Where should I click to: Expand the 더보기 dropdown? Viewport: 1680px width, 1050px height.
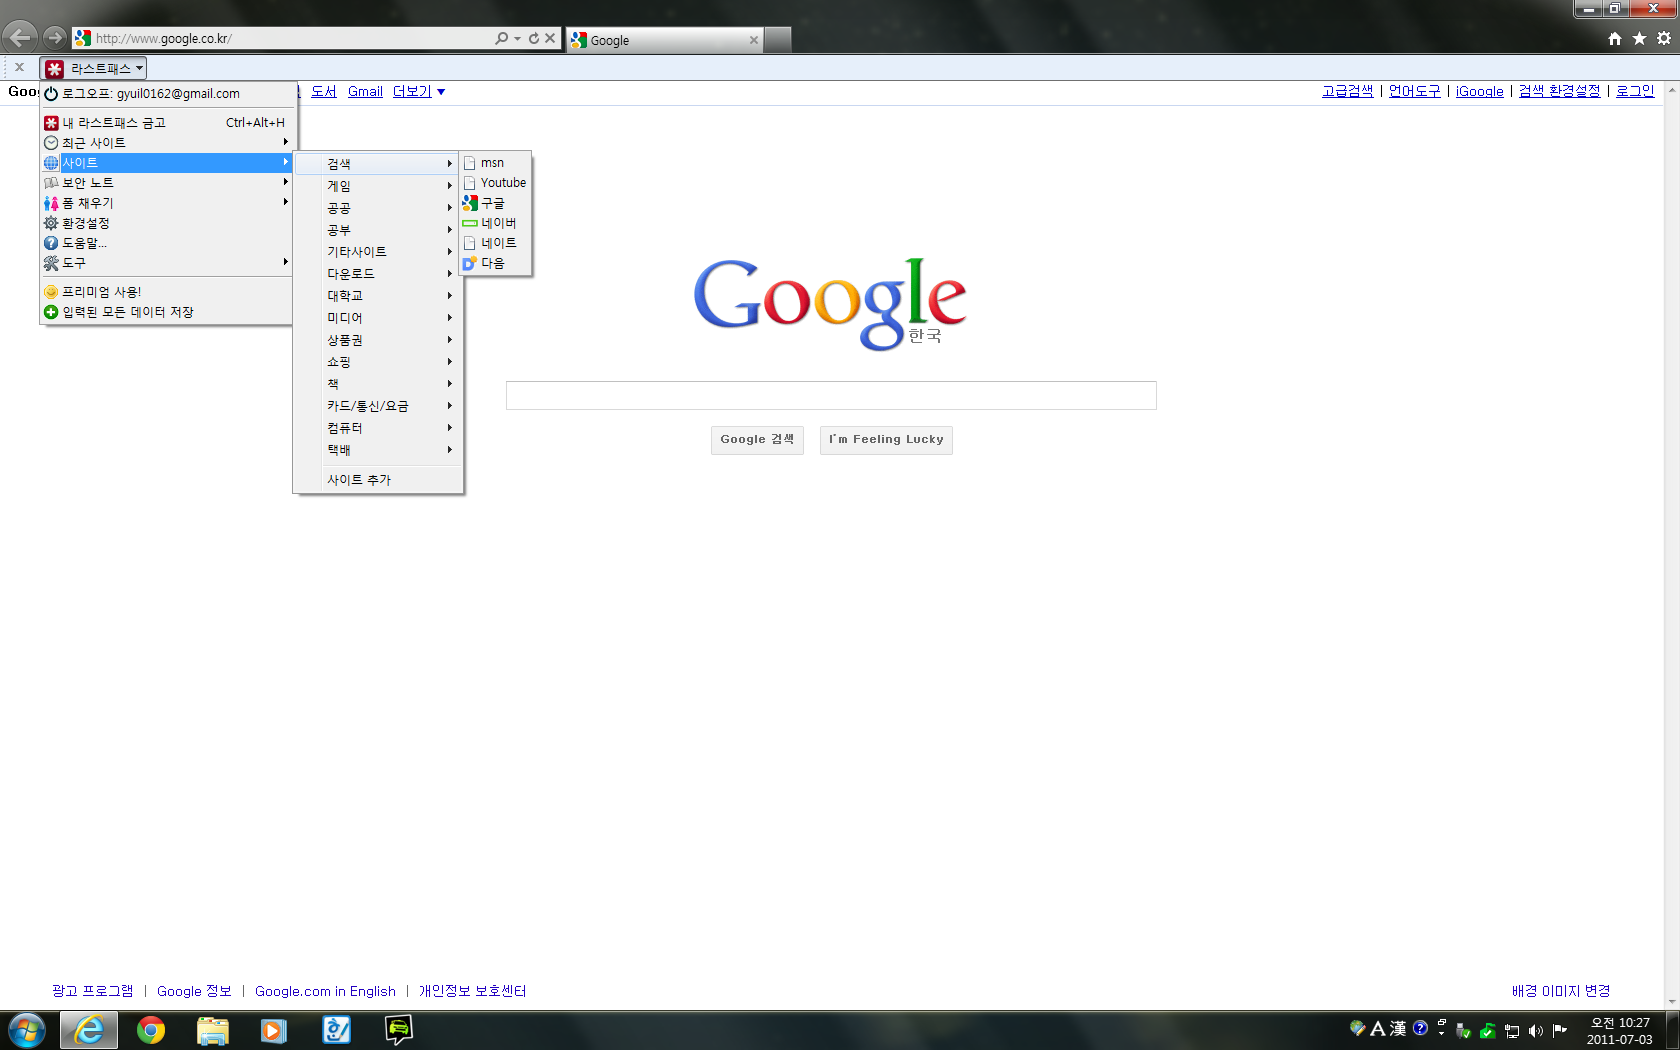(x=418, y=91)
